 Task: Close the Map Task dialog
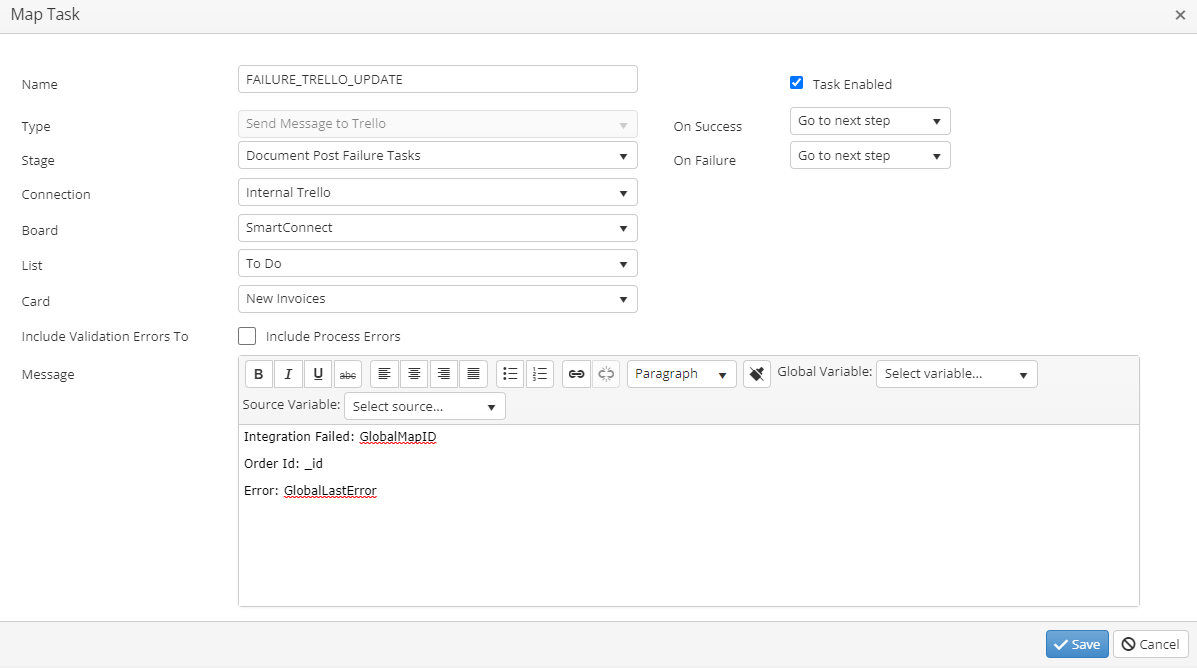pos(1180,15)
